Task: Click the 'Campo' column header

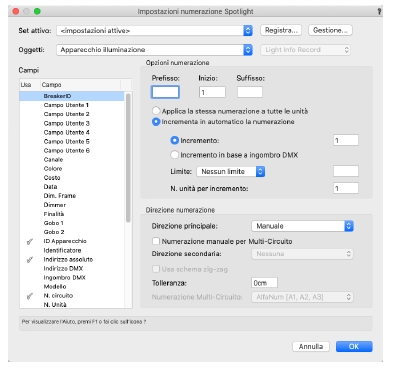Action: click(80, 85)
